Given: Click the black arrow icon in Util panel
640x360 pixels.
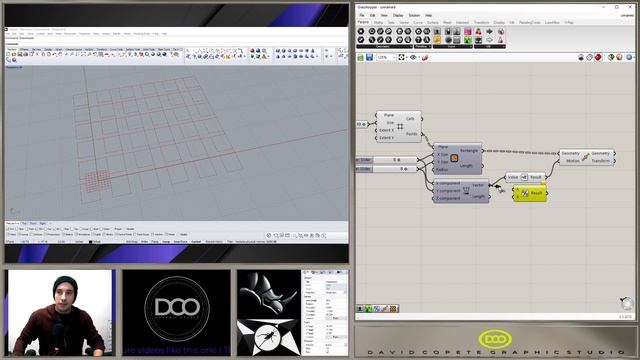Looking at the screenshot, I should click(489, 31).
